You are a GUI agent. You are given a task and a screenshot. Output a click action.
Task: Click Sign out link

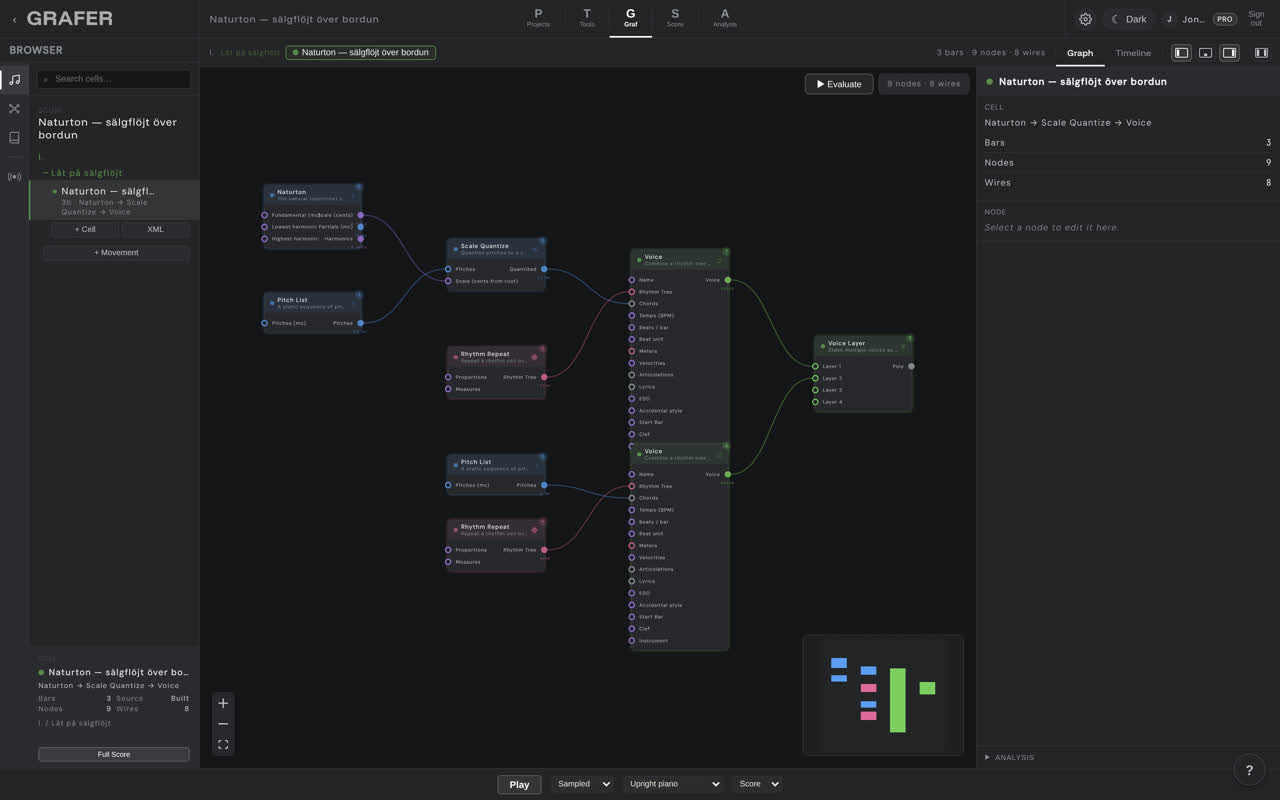(x=1256, y=19)
